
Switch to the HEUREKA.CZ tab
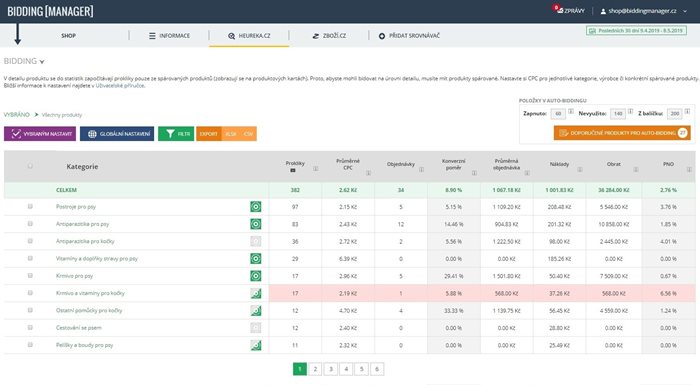tap(249, 36)
